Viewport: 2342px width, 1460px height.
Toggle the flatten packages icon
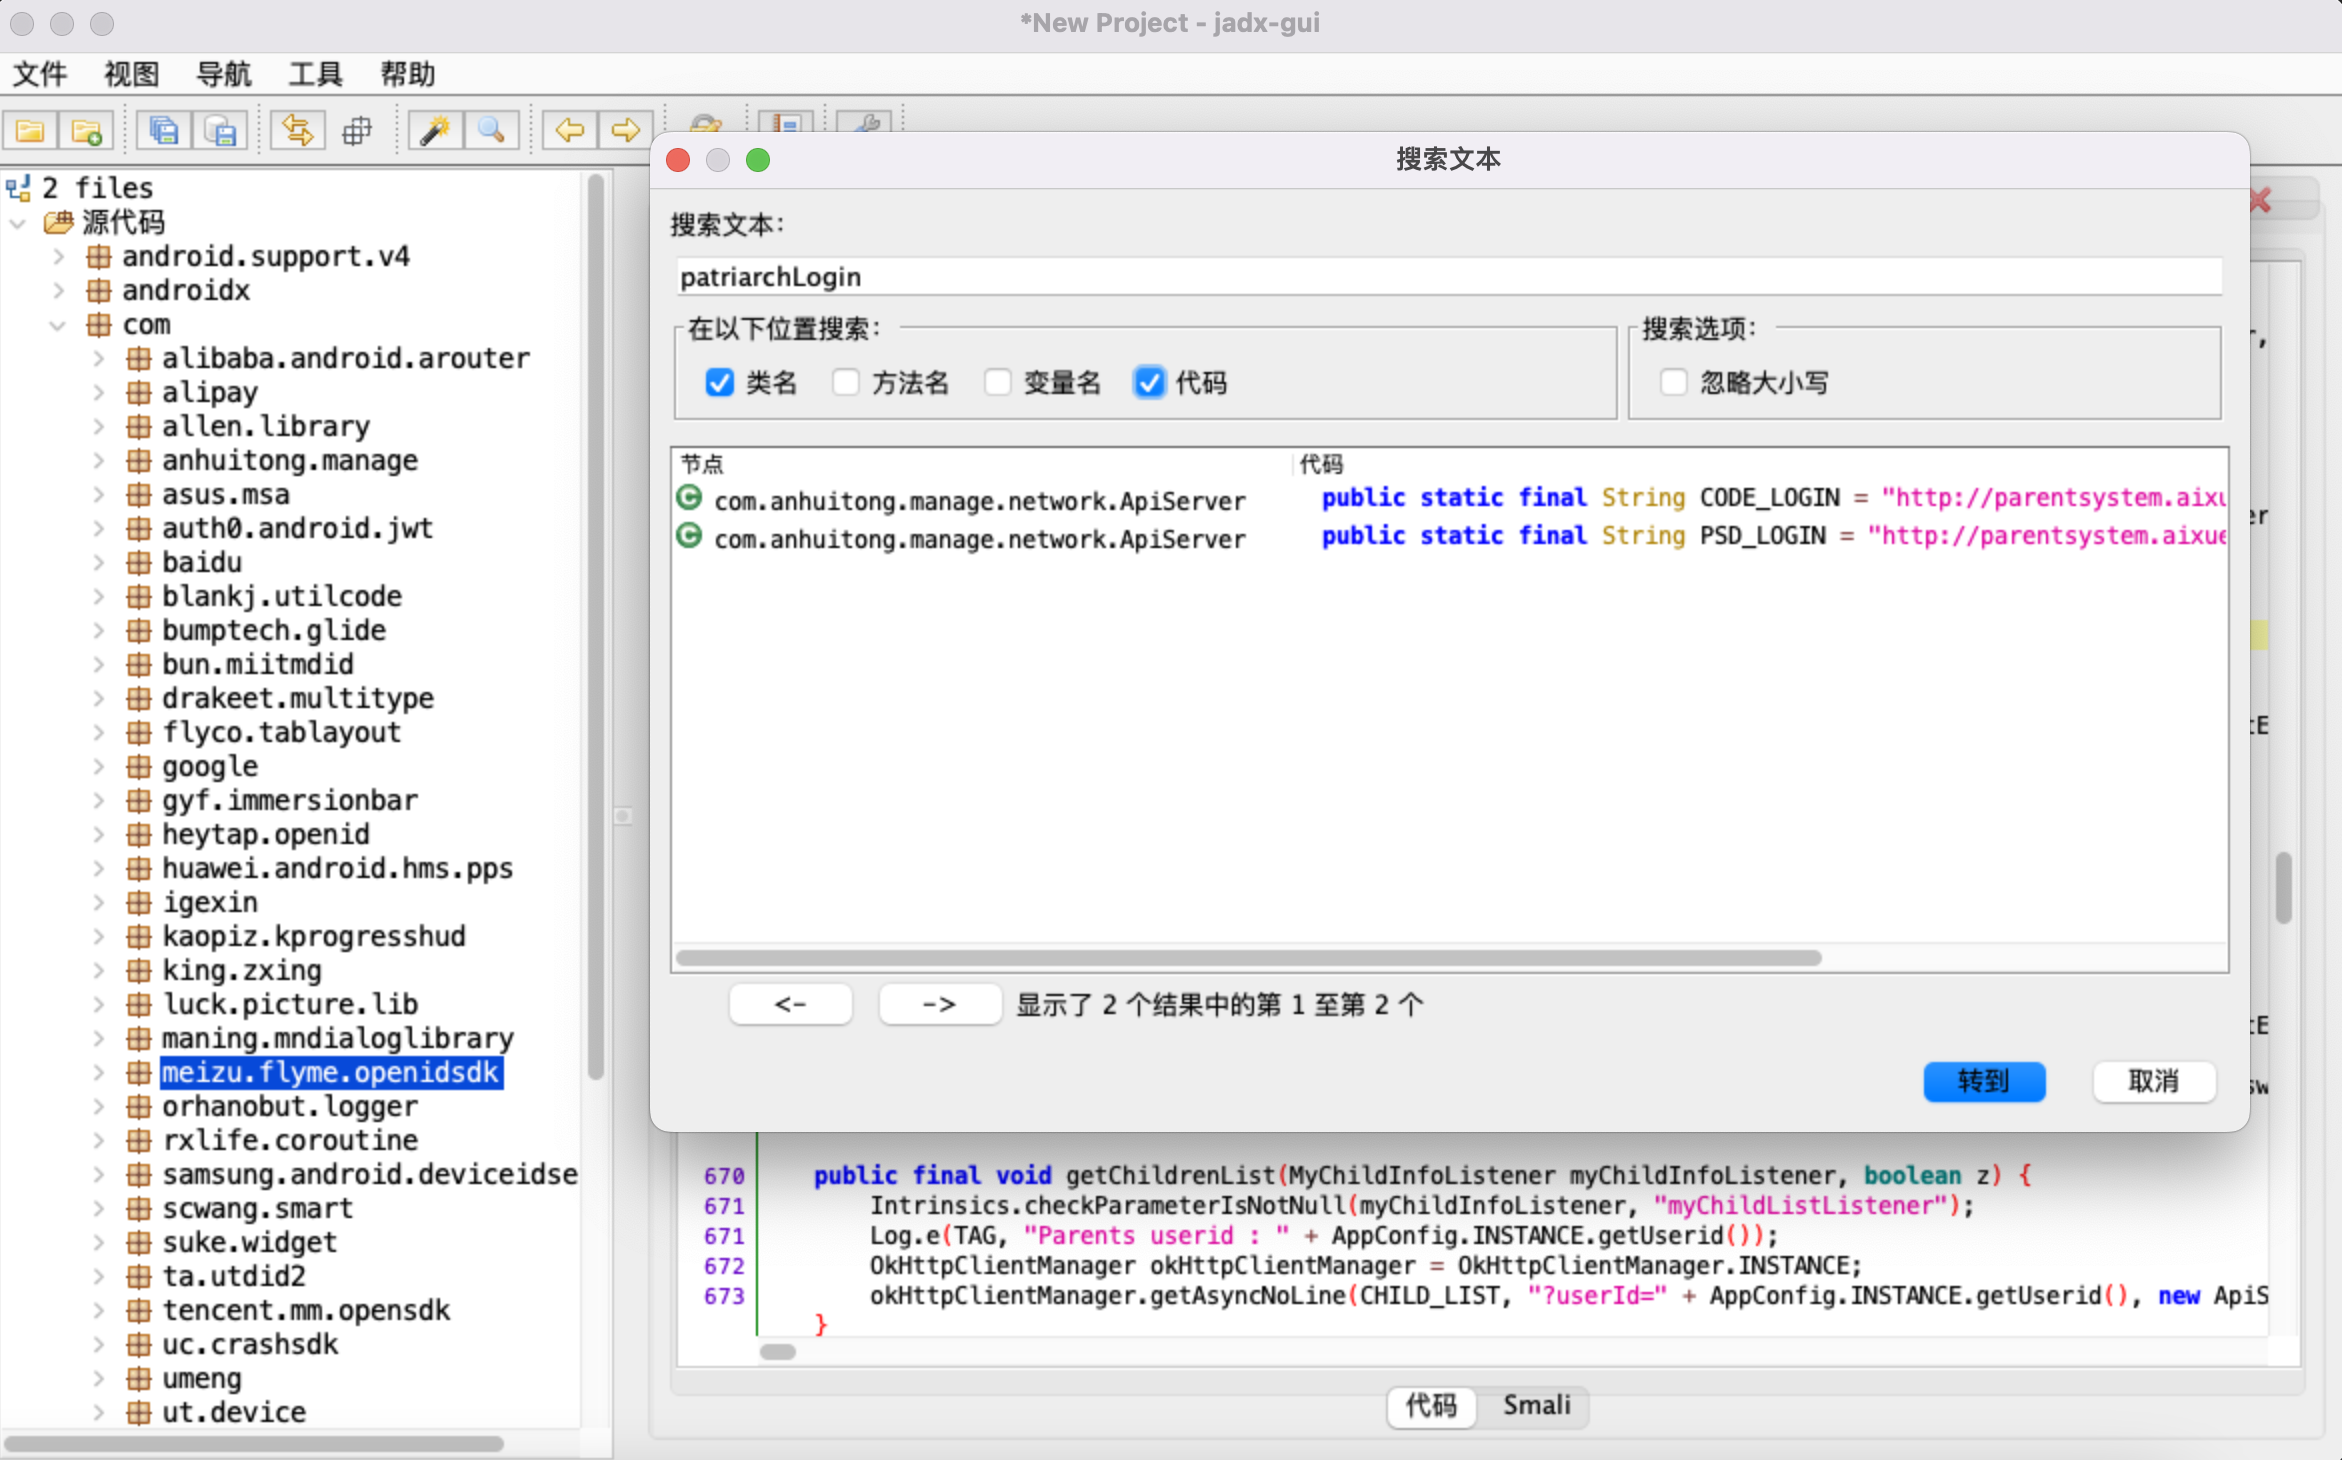356,131
